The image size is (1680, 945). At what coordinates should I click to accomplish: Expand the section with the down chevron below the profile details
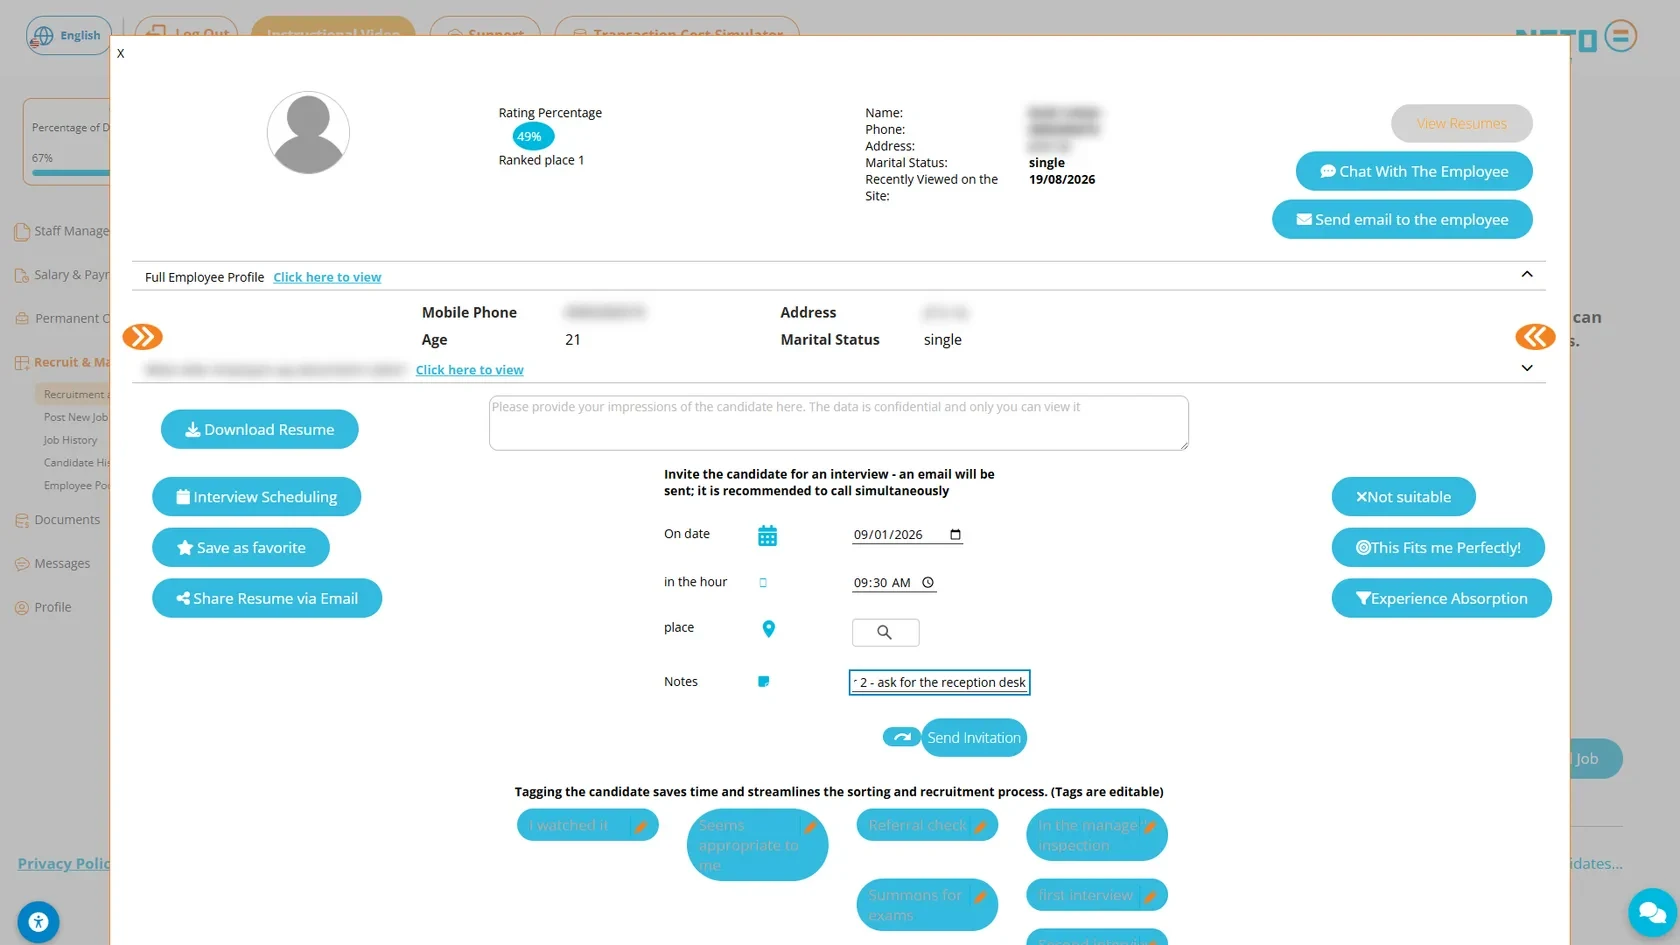(x=1527, y=368)
